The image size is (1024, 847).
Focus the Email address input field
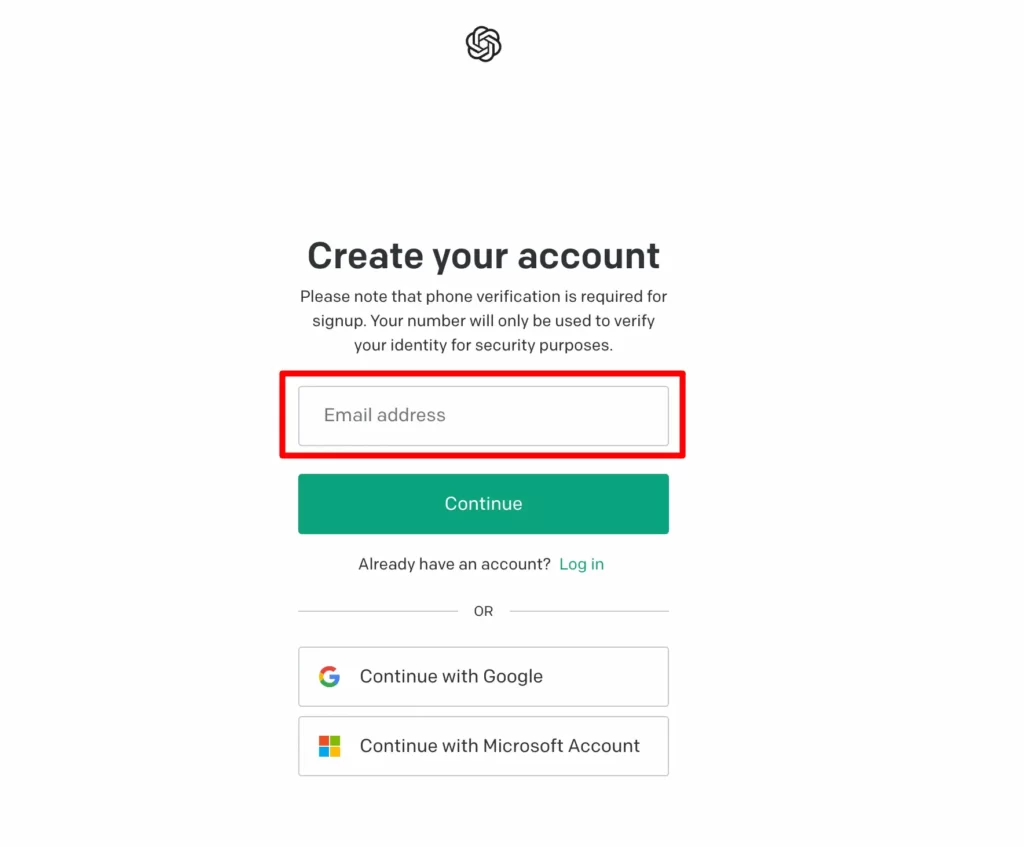(x=483, y=416)
